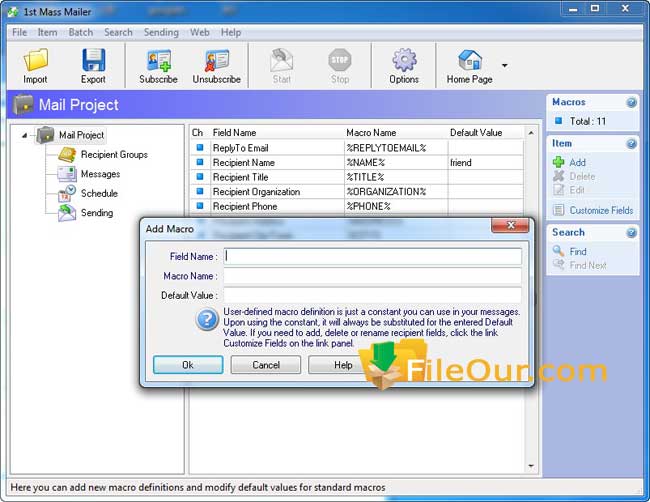Click the Export floppy disk icon

point(93,60)
